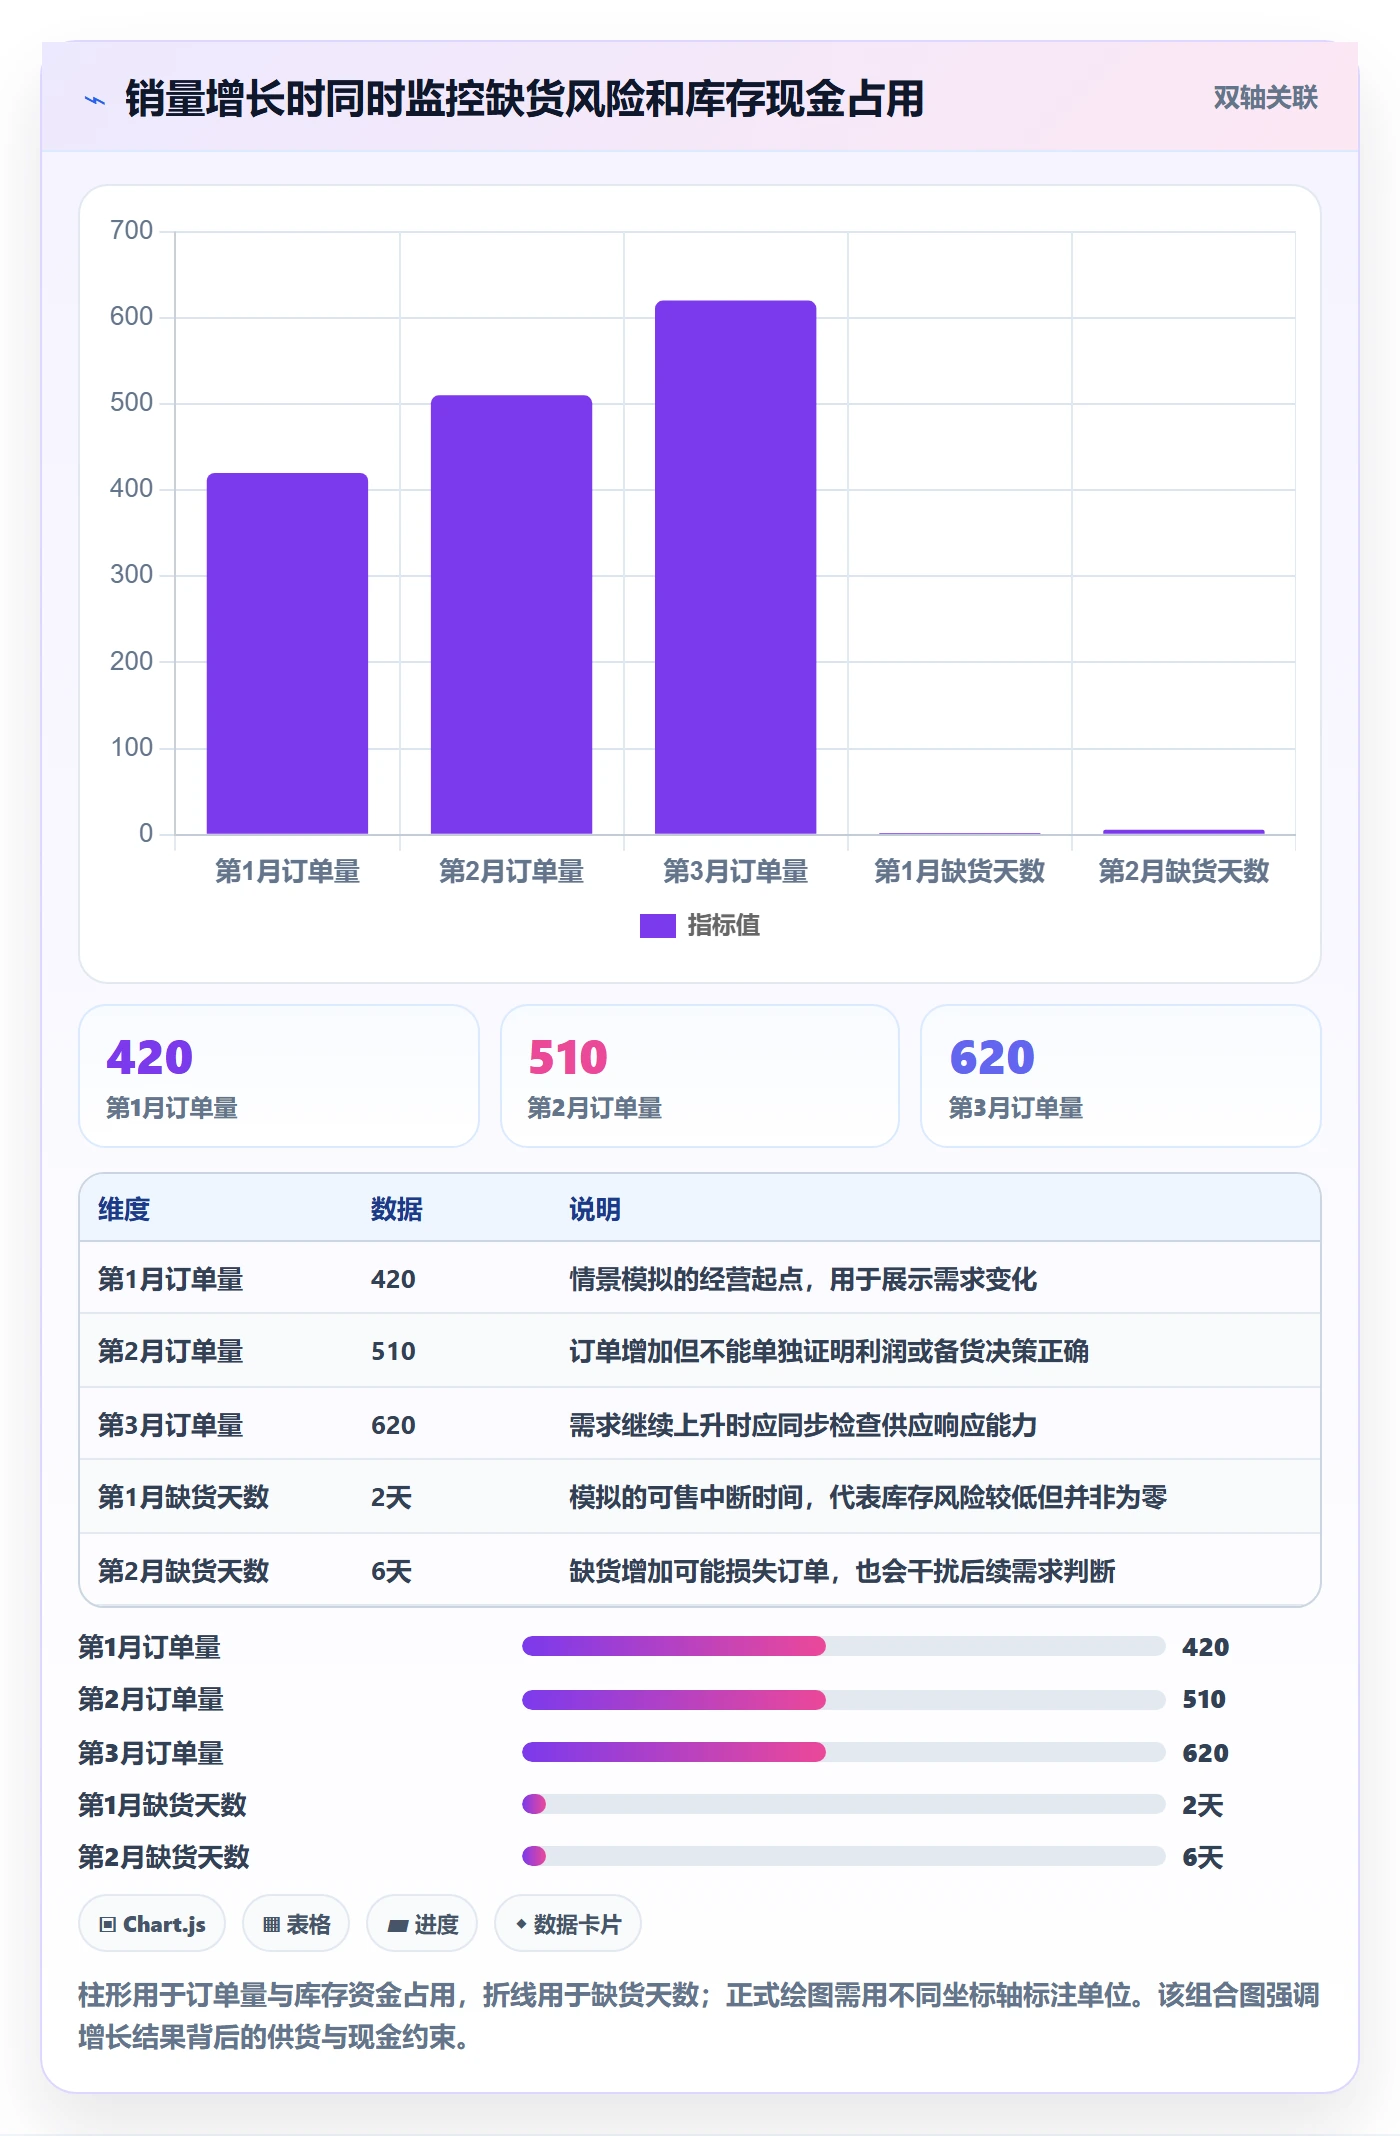Open the 620 第3月订单量 data card
Screen dimensions: 1400x2136
[x=1120, y=1076]
